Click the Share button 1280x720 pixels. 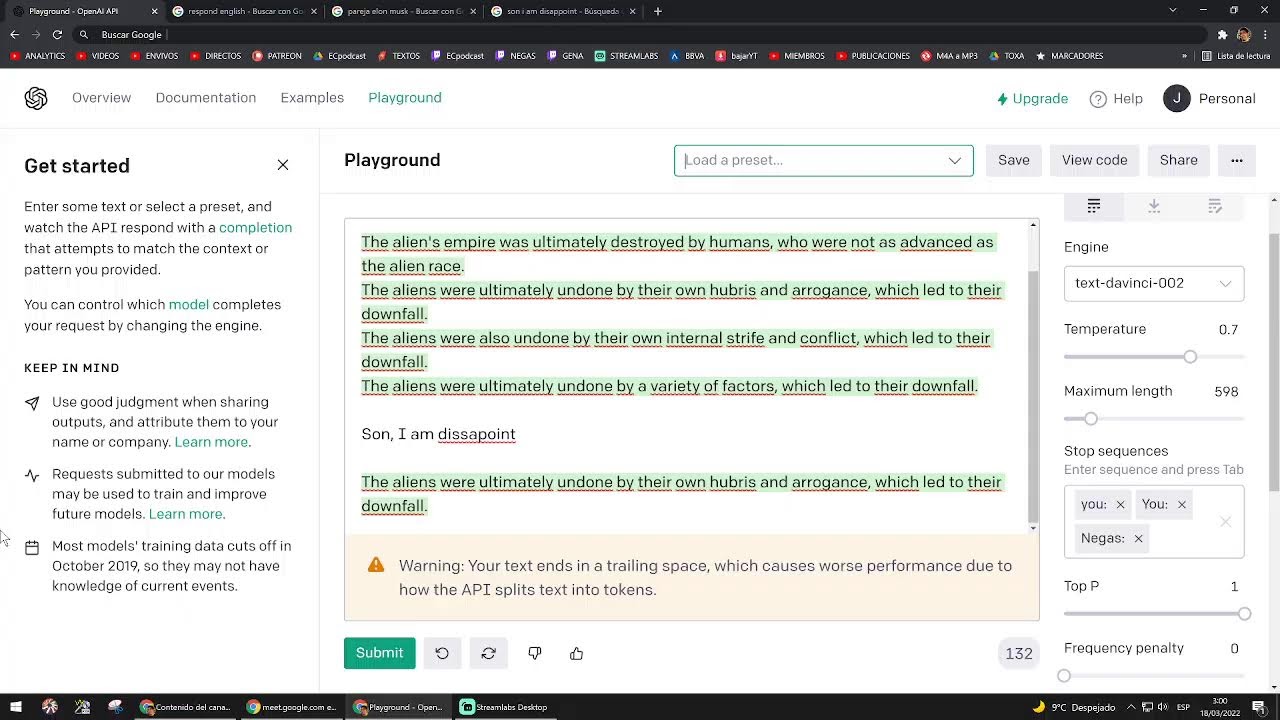coord(1178,160)
